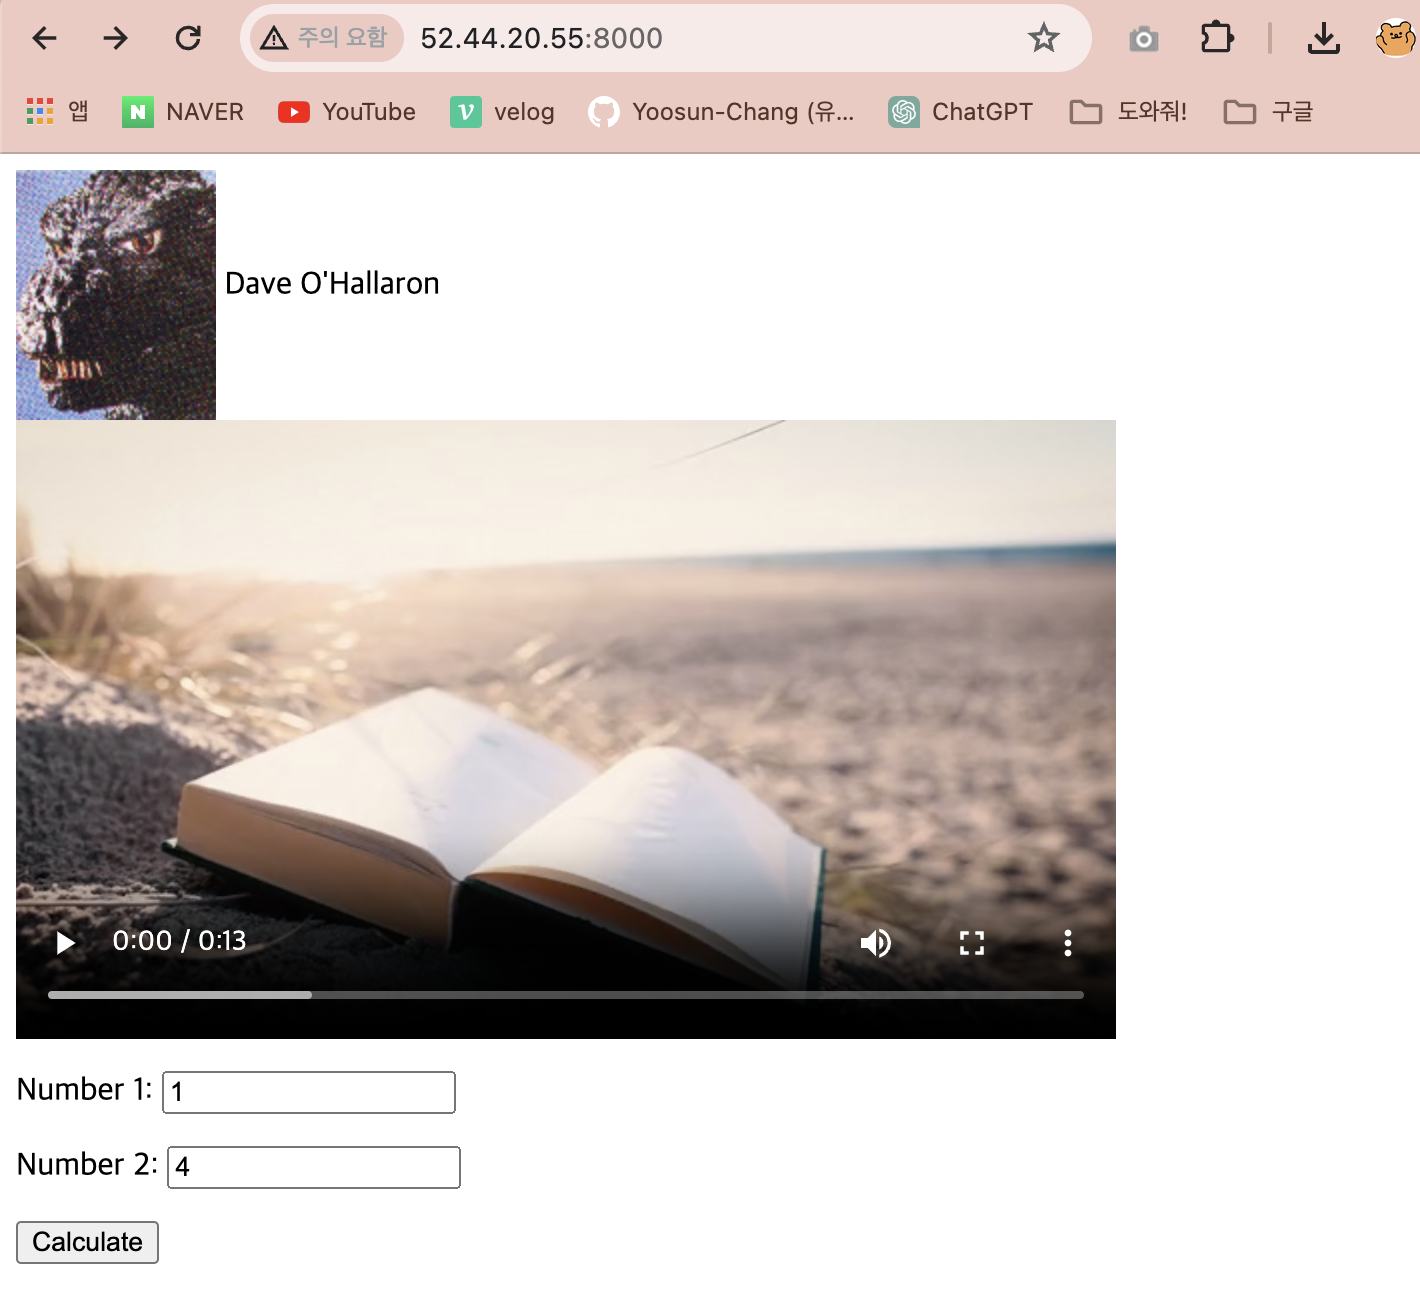Click the Number 2 label
Screen dimensions: 1420x1298
pyautogui.click(x=88, y=1164)
